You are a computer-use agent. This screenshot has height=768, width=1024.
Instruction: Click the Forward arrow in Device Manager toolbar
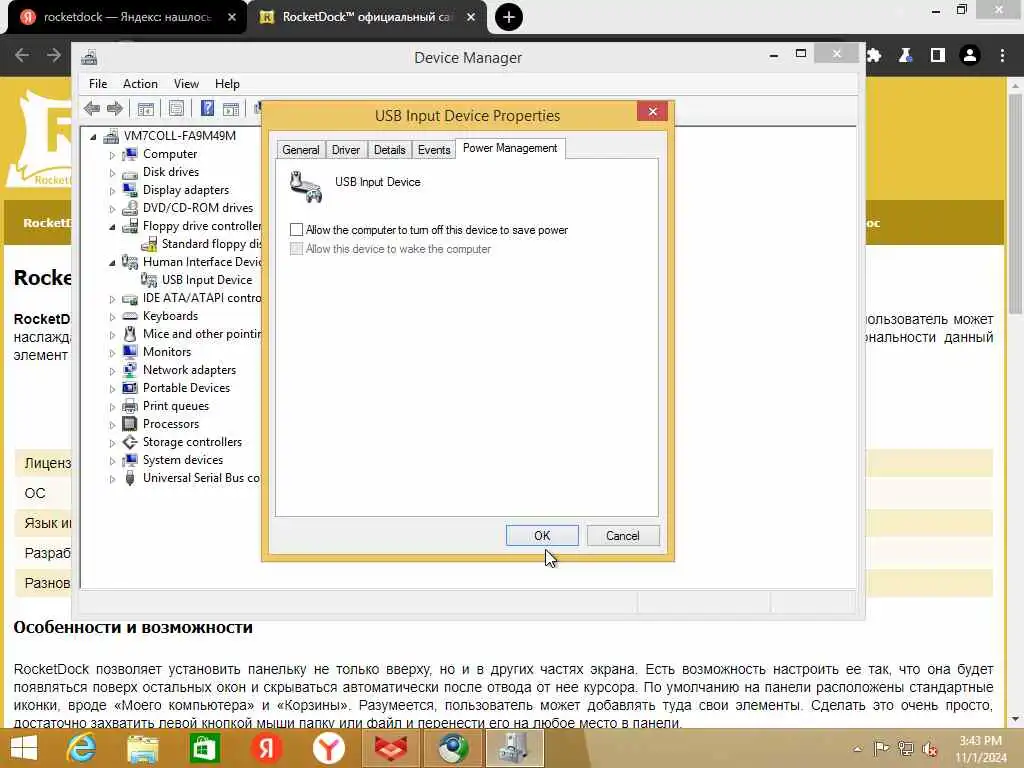pyautogui.click(x=115, y=108)
